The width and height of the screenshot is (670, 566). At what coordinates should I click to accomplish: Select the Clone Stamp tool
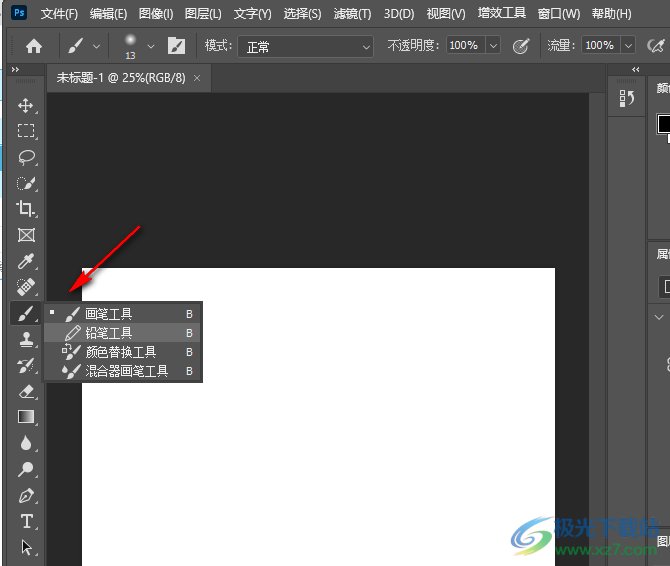tap(26, 340)
